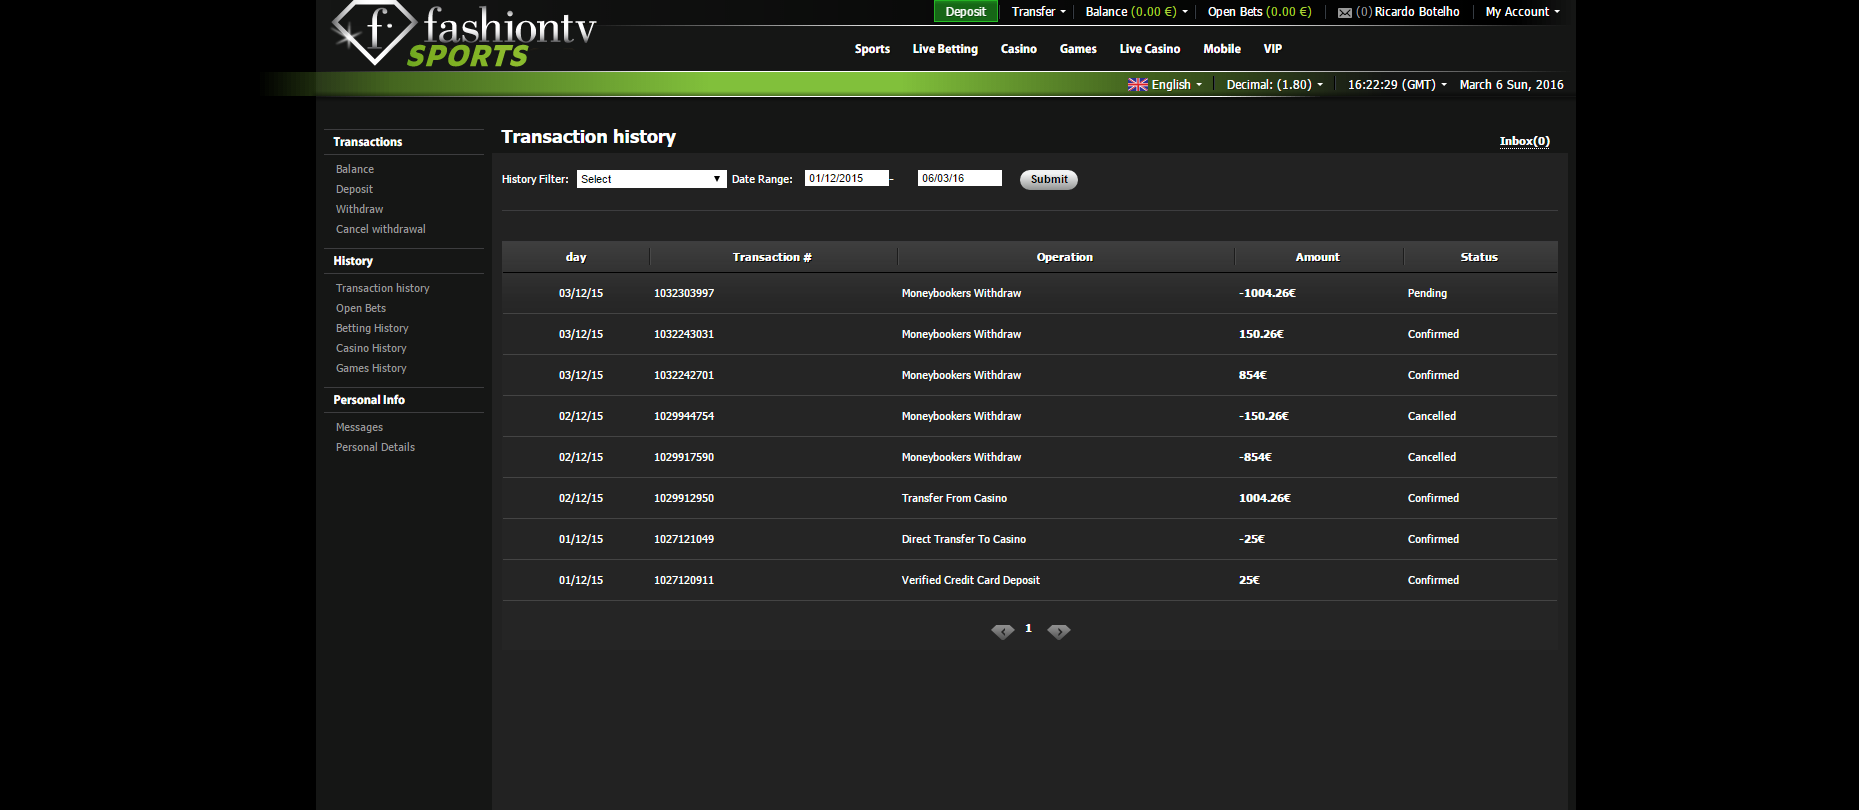Go to the next page arrow

coord(1058,631)
